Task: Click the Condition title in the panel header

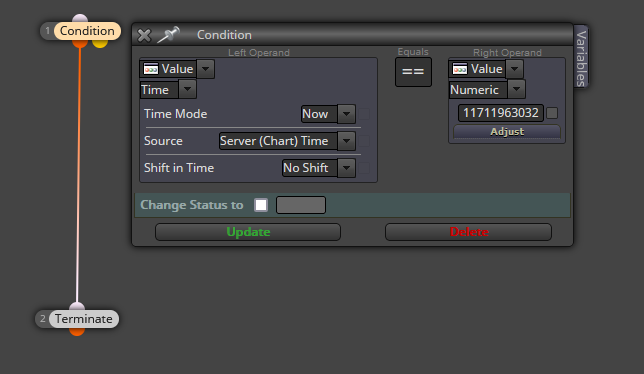Action: tap(224, 35)
